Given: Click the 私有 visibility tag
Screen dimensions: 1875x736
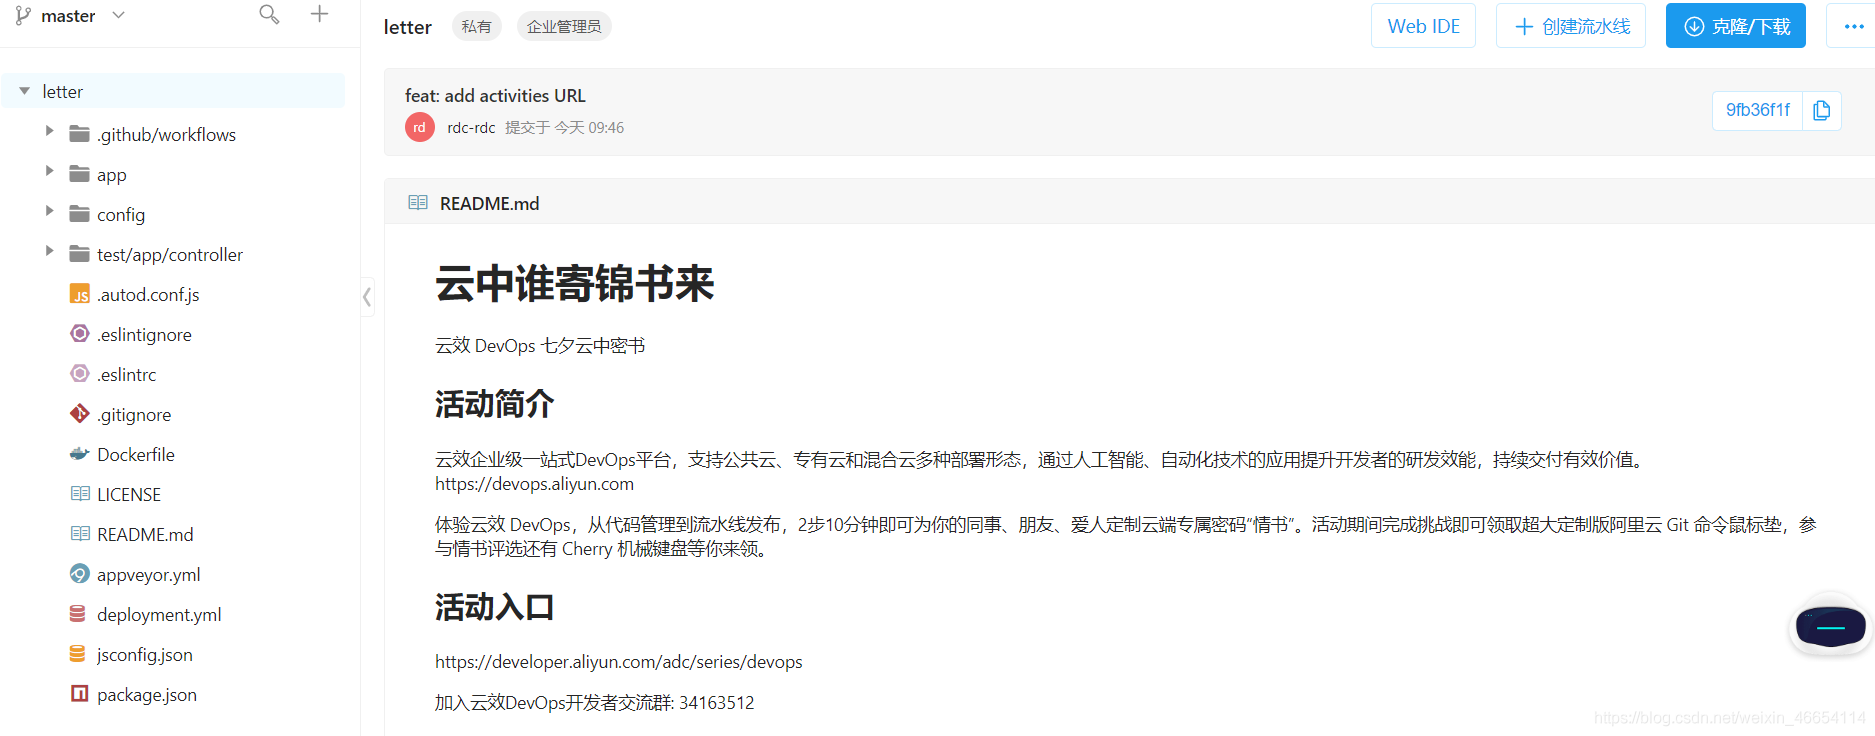Looking at the screenshot, I should 477,27.
